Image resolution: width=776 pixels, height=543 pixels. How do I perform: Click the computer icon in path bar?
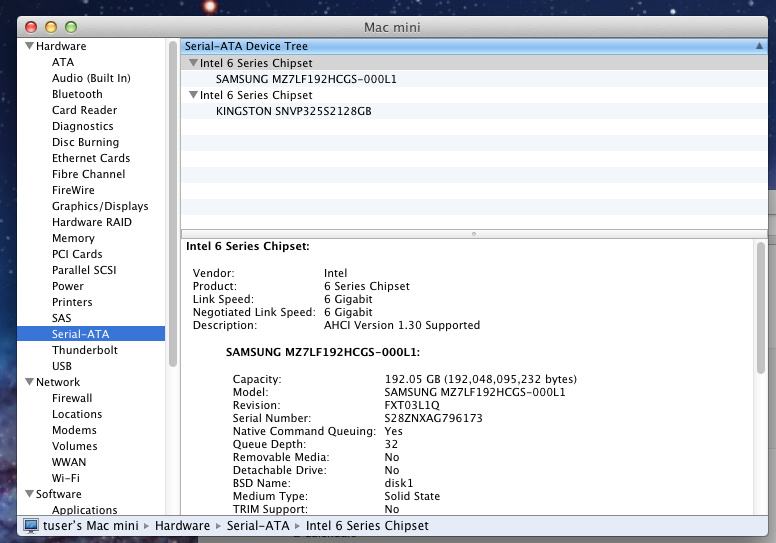[31, 526]
